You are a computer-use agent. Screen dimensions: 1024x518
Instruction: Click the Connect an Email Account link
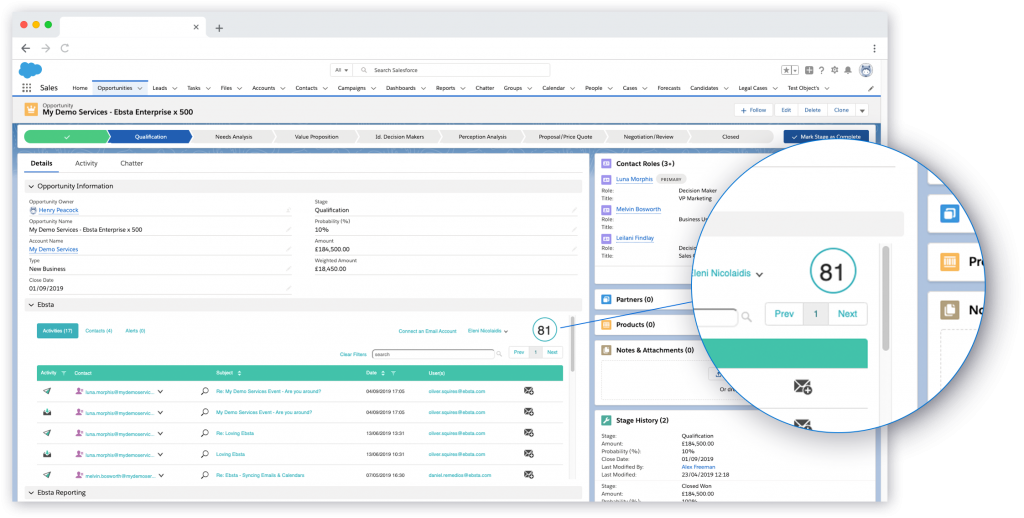(427, 330)
